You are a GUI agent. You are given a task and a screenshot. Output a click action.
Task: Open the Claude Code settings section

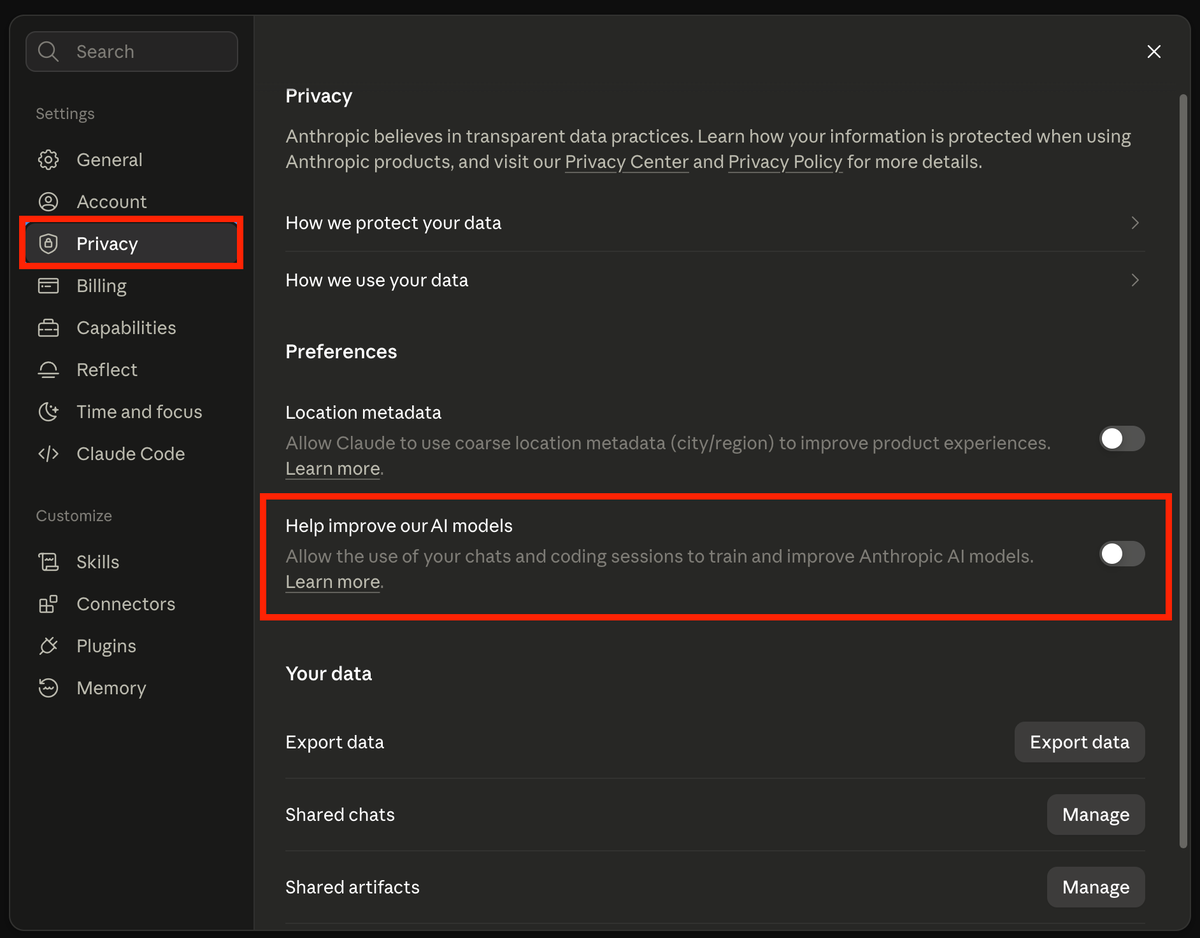coord(132,454)
